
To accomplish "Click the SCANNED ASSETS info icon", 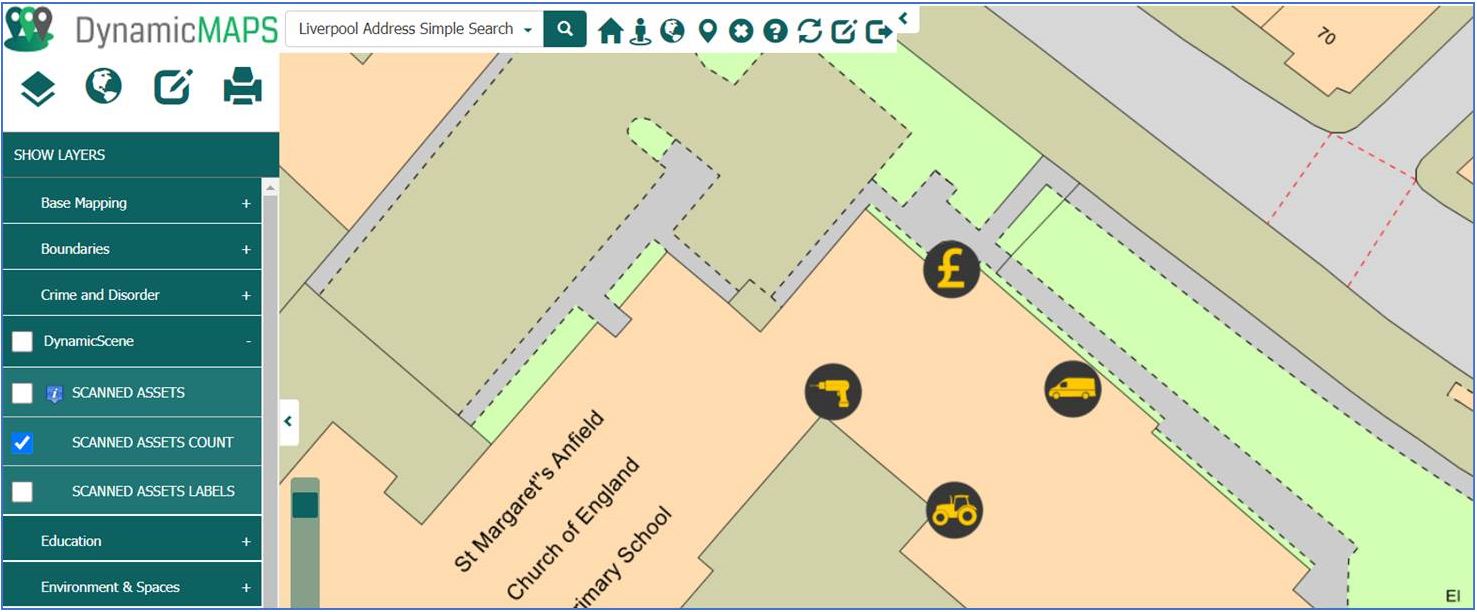I will (55, 394).
